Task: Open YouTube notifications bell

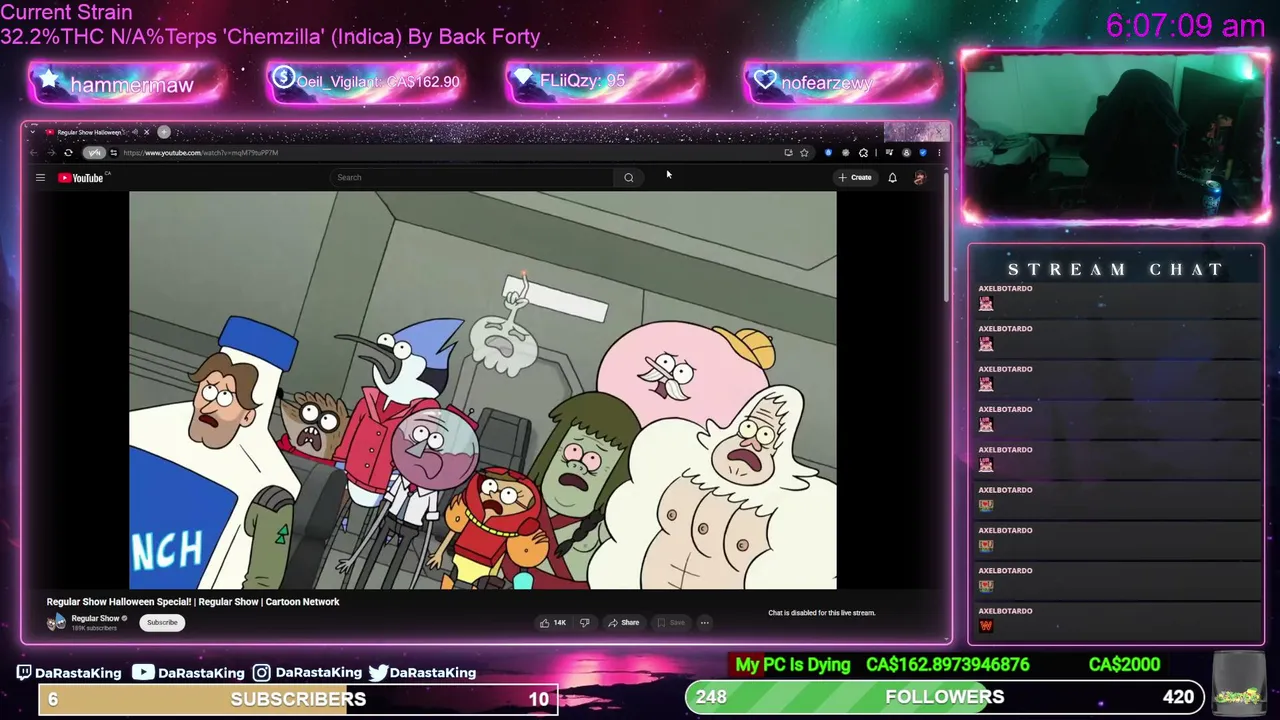Action: pyautogui.click(x=892, y=178)
